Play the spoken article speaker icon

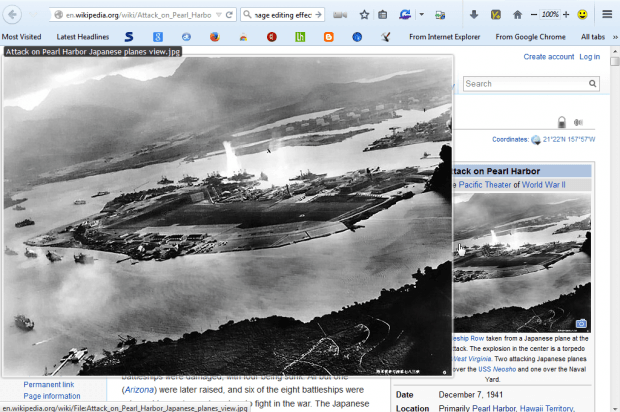[x=578, y=122]
